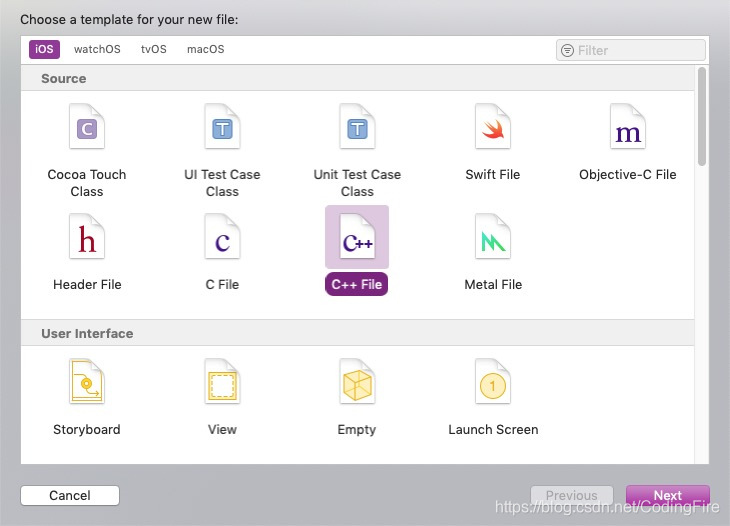Click the "Unit Test Case Class" label

(357, 183)
